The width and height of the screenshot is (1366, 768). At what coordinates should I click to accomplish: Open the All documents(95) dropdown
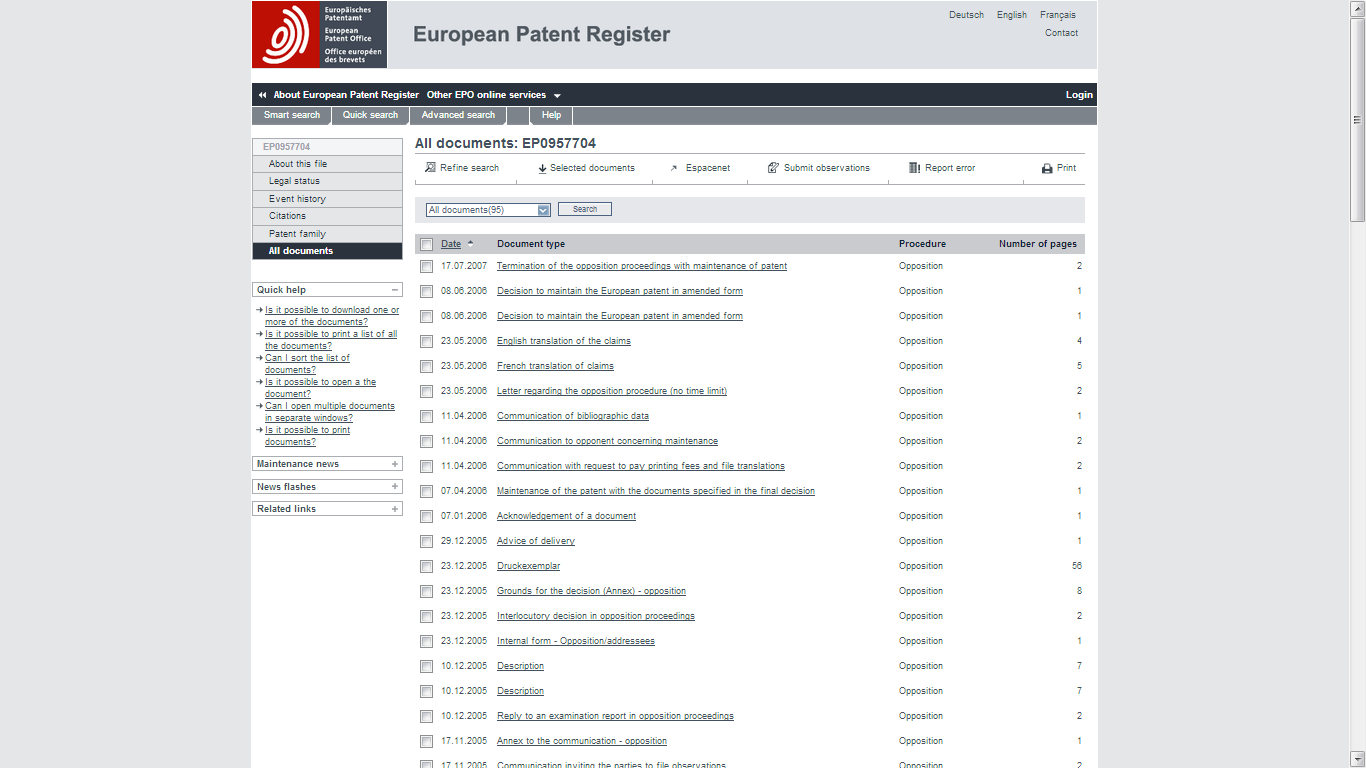488,210
